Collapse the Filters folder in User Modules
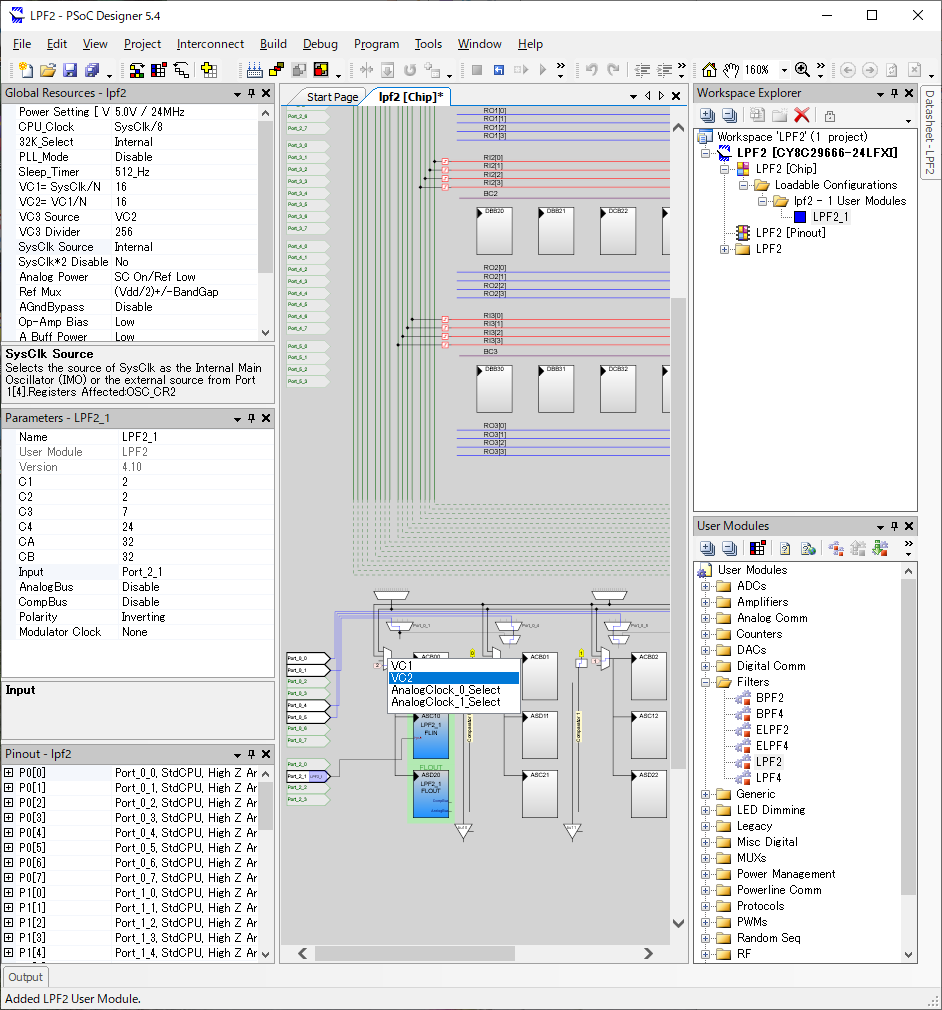The height and width of the screenshot is (1010, 942). [706, 682]
